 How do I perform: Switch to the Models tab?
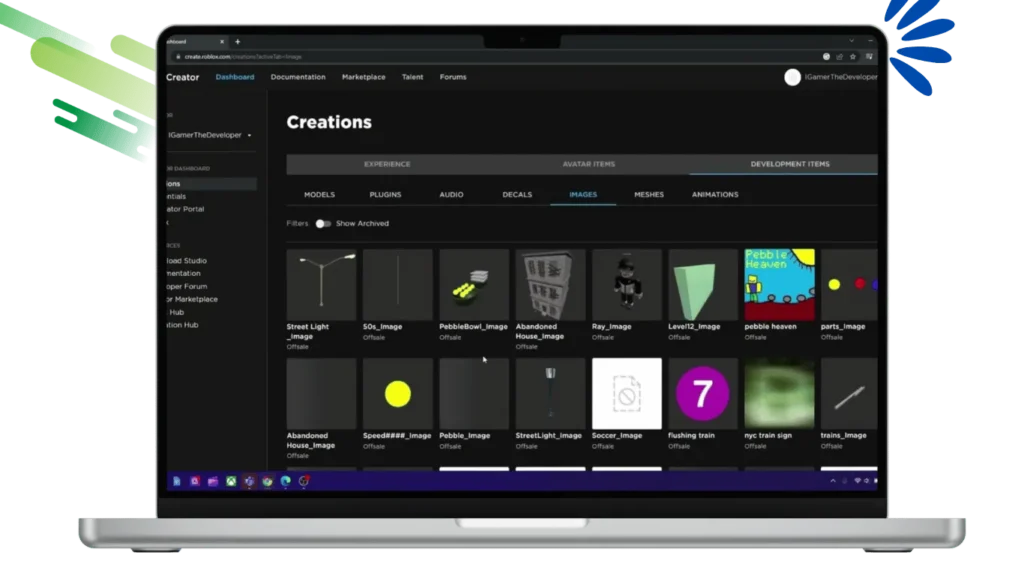pyautogui.click(x=319, y=195)
